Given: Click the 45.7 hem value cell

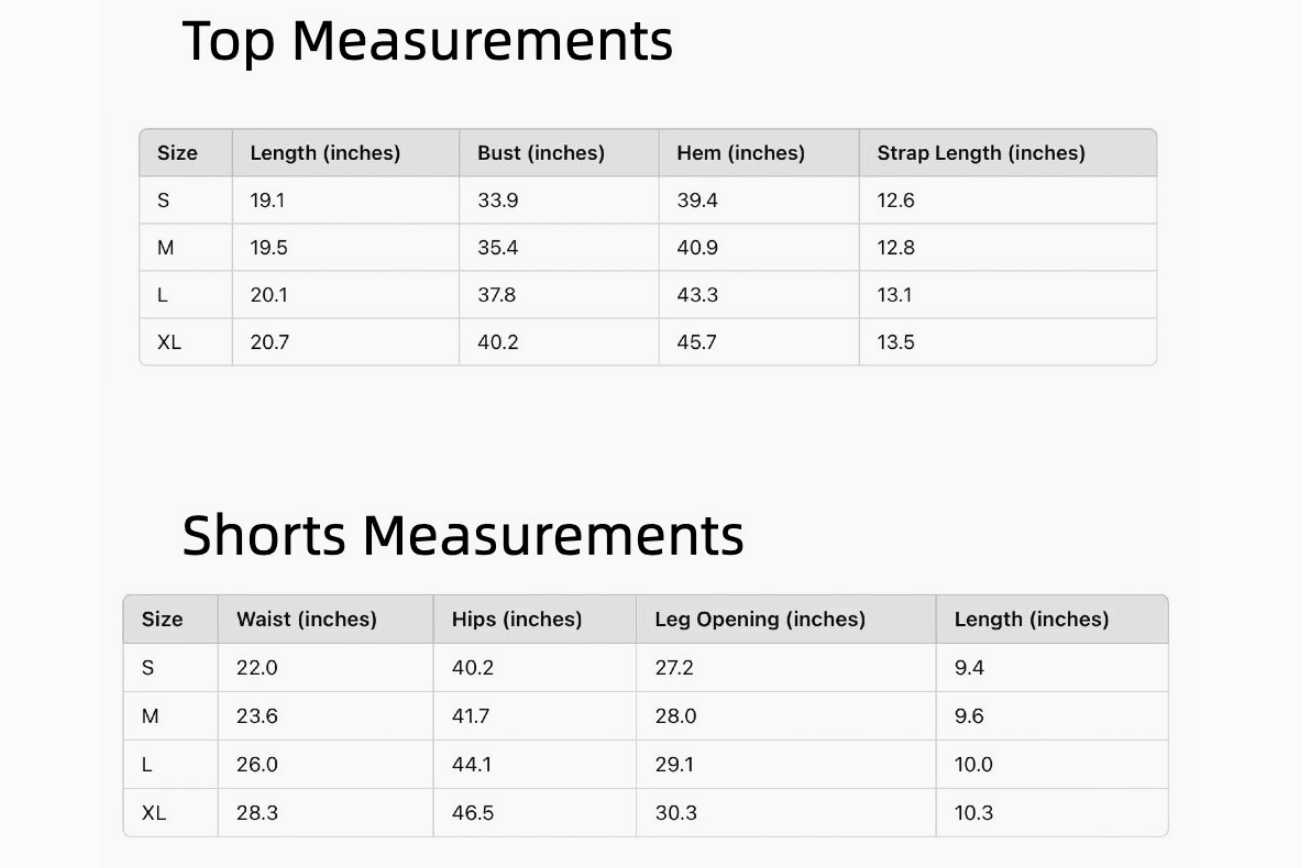Looking at the screenshot, I should pyautogui.click(x=697, y=342).
